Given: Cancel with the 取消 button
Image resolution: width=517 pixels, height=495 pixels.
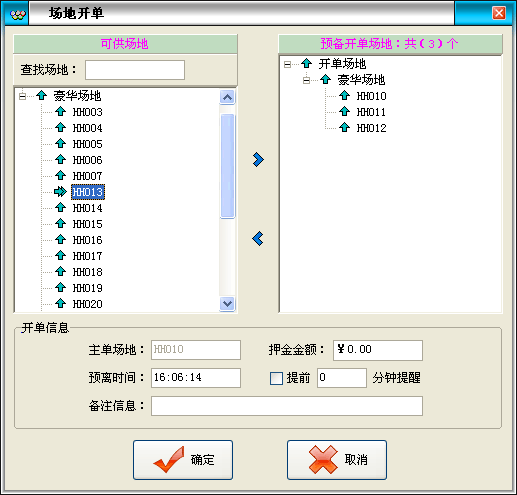Looking at the screenshot, I should [x=337, y=460].
